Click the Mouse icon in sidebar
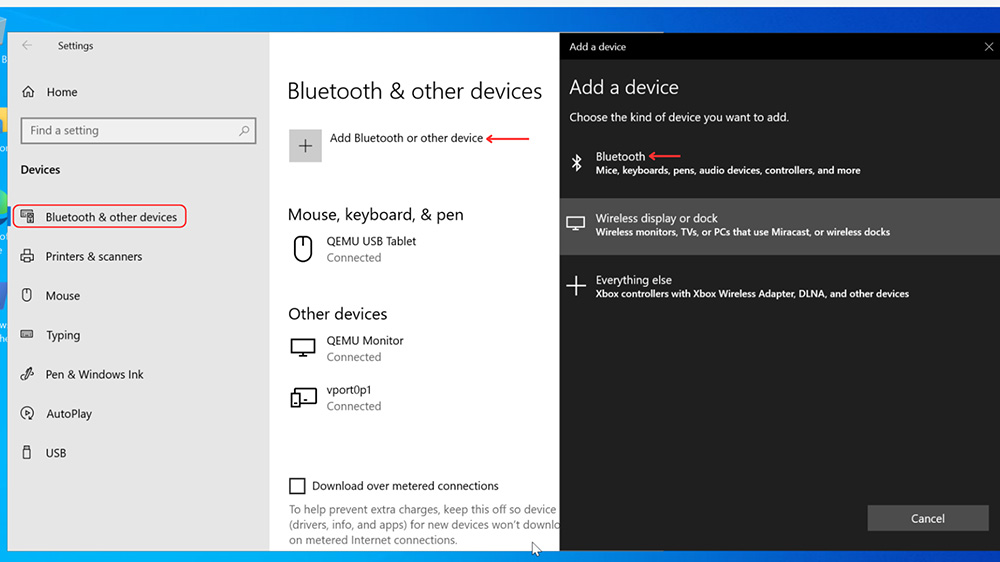 27,295
